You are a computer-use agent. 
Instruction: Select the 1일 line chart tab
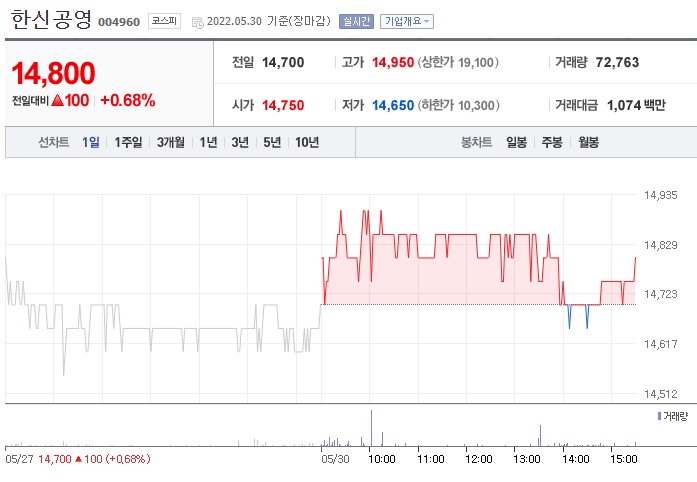(91, 142)
